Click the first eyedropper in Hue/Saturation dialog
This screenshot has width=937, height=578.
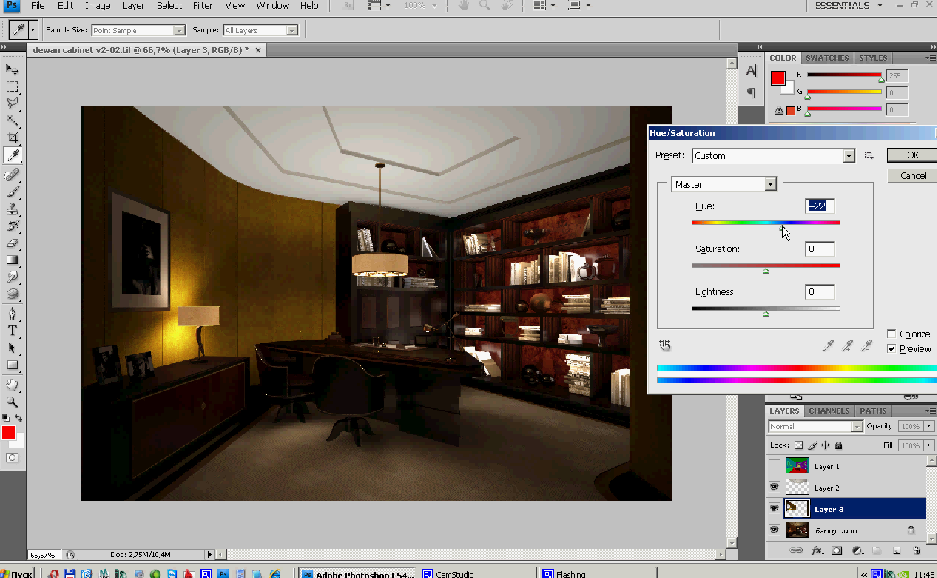(x=828, y=345)
